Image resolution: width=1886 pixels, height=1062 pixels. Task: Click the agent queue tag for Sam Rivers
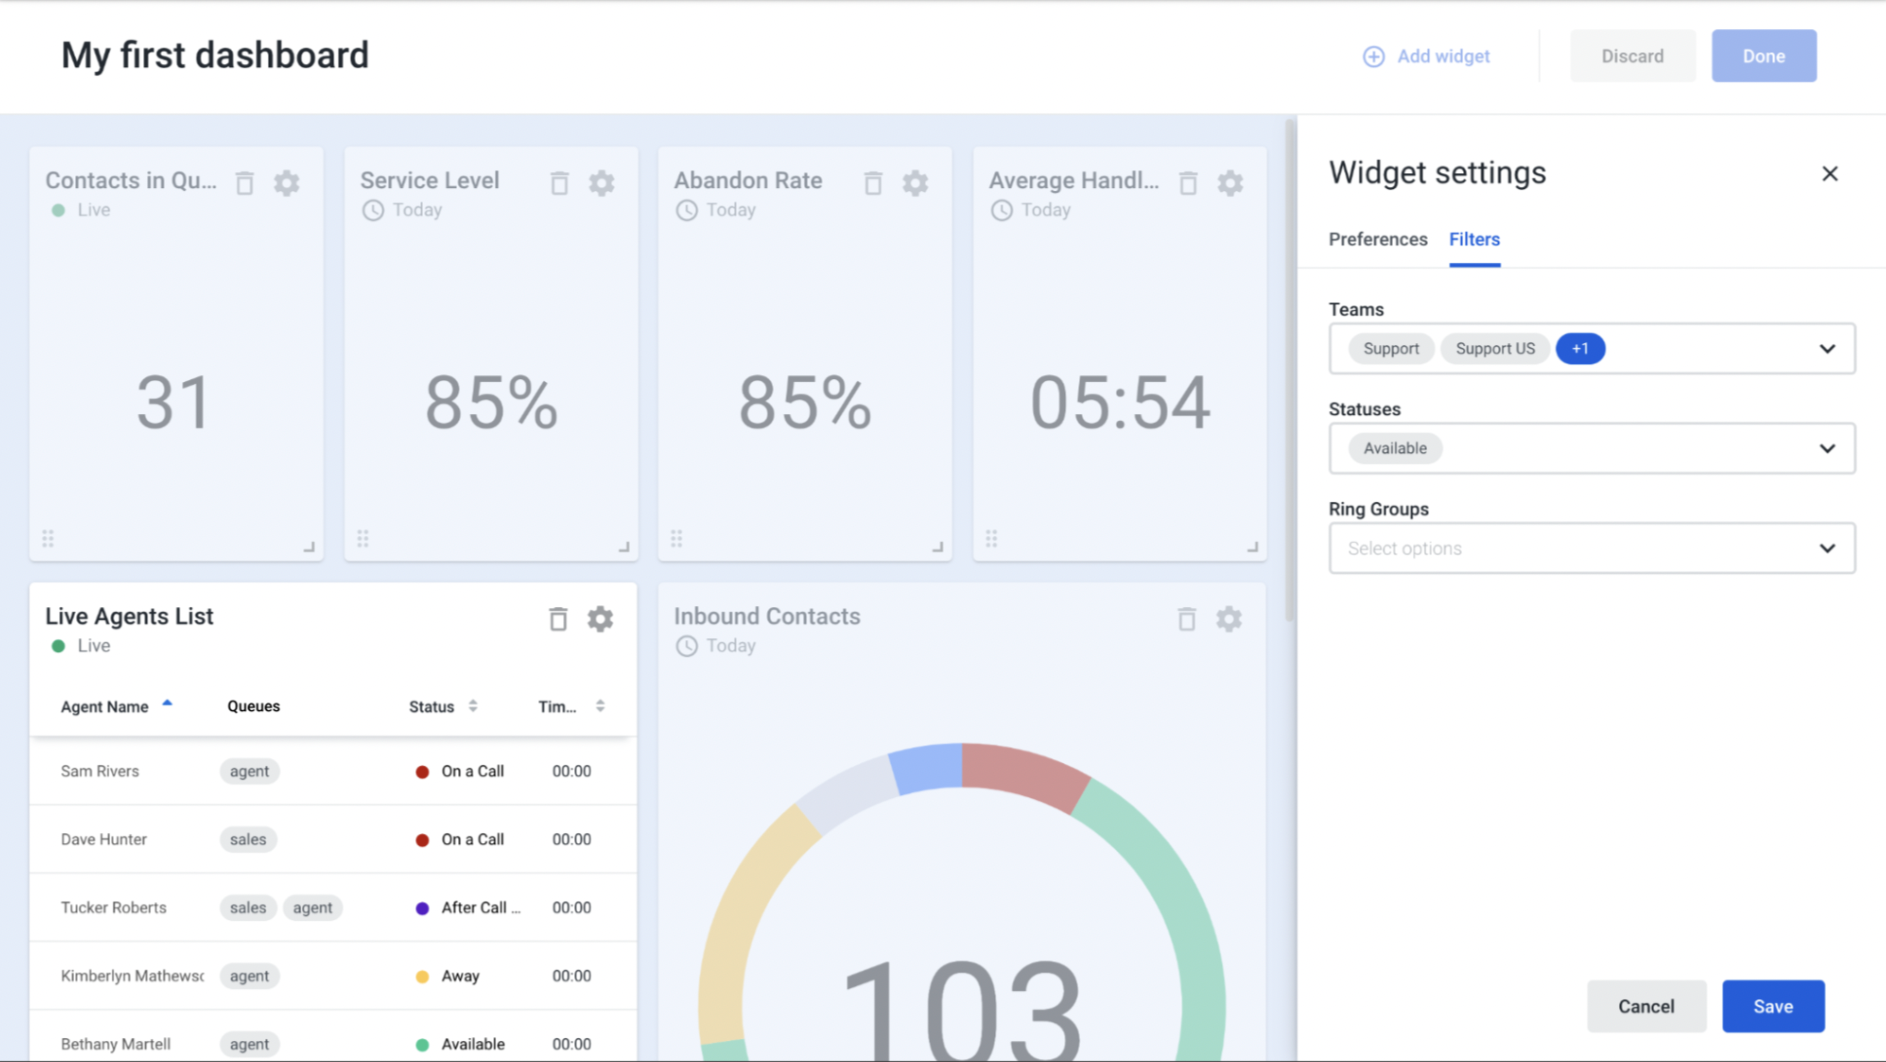[x=249, y=771]
